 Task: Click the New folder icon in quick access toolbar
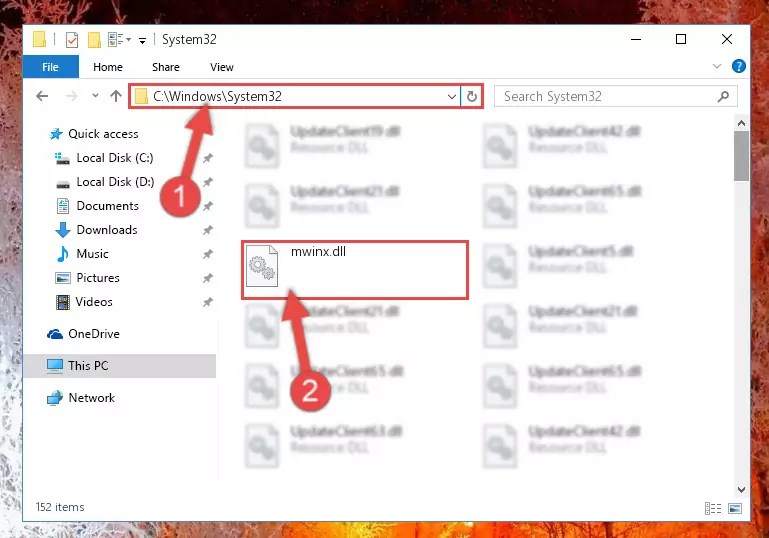tap(94, 39)
